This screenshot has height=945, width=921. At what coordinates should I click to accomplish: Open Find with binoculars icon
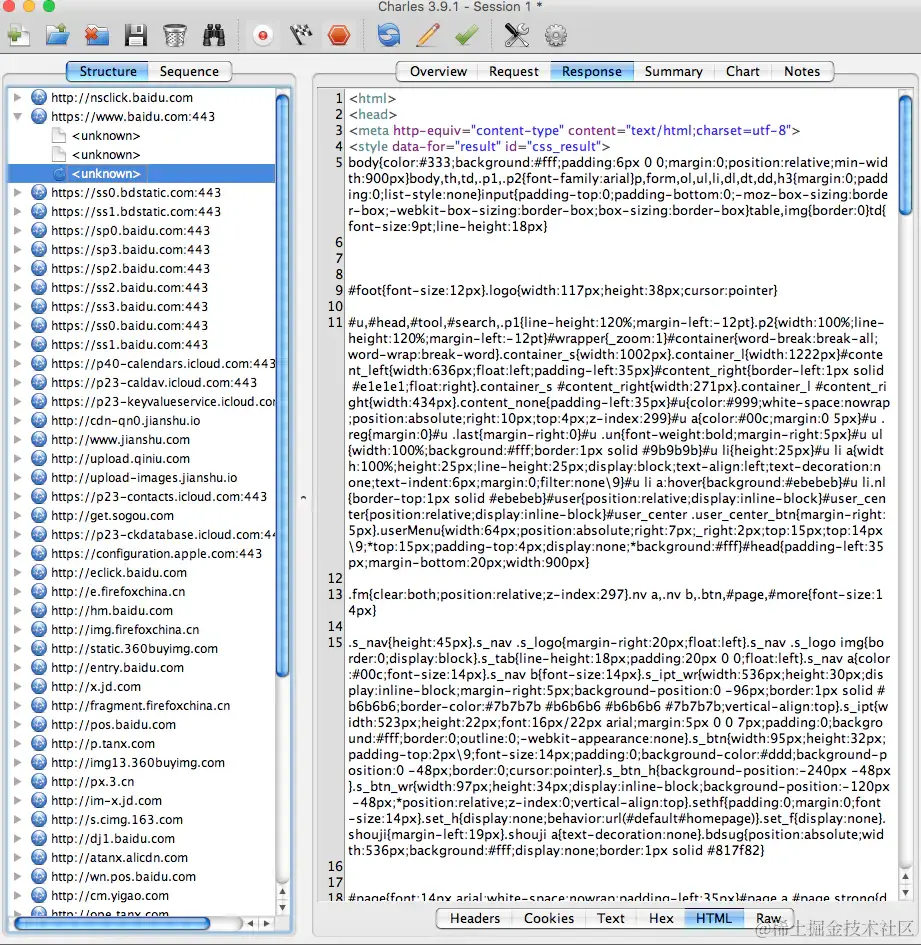point(214,36)
